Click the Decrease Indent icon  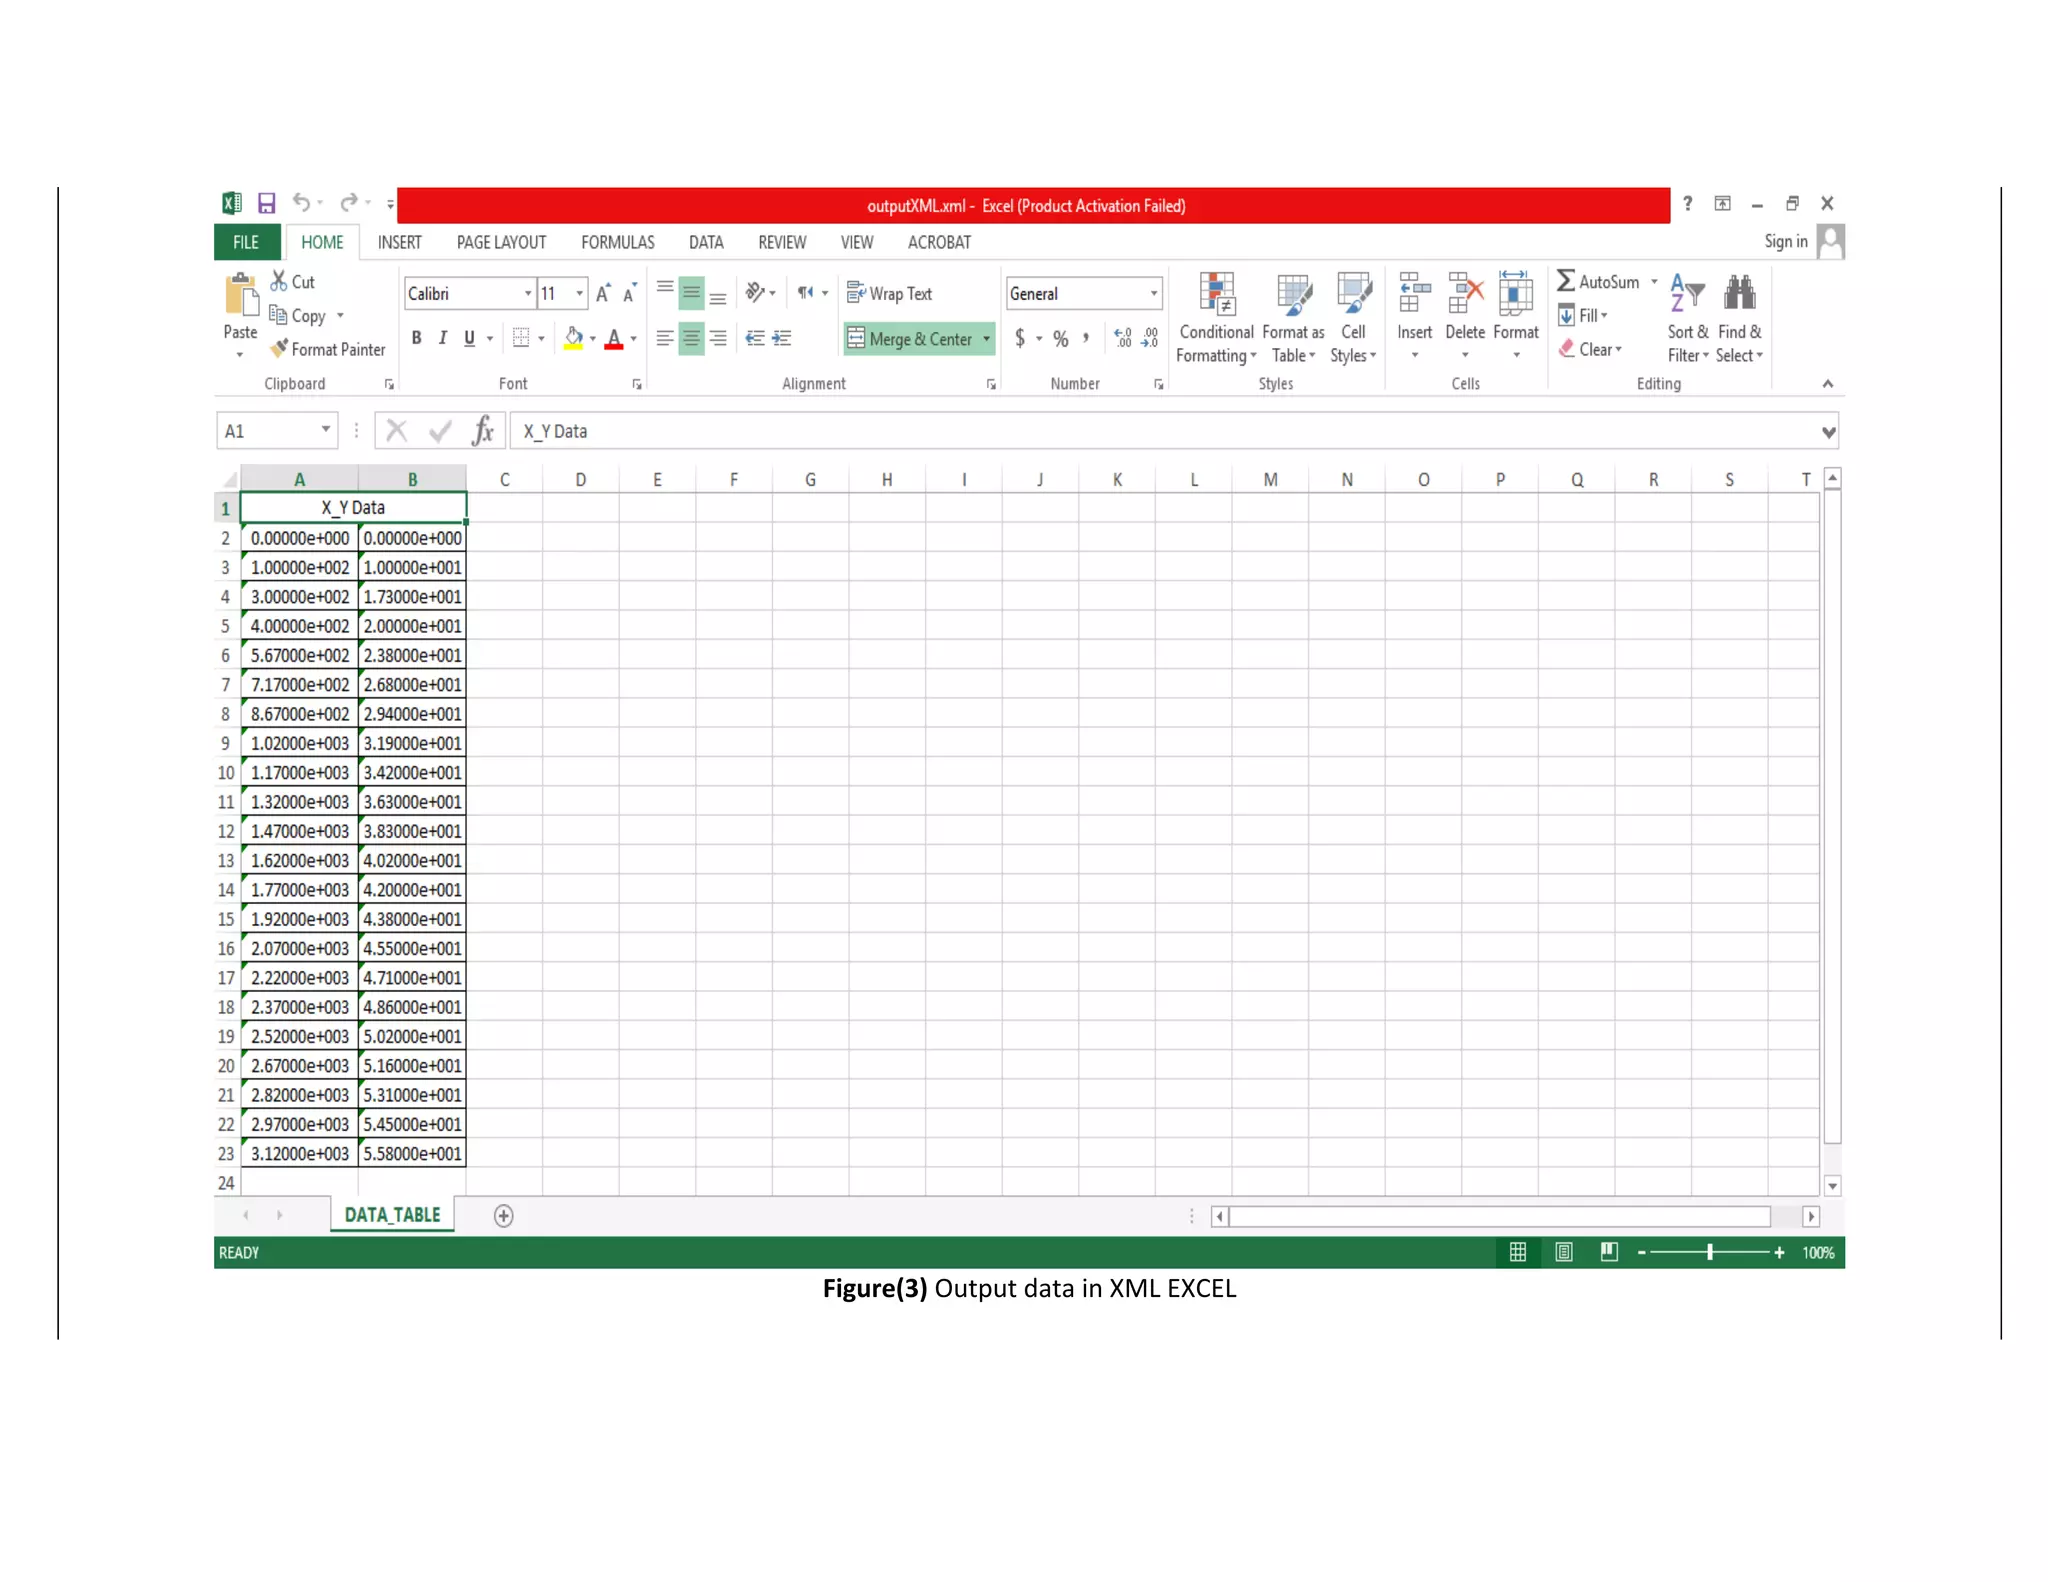coord(755,338)
